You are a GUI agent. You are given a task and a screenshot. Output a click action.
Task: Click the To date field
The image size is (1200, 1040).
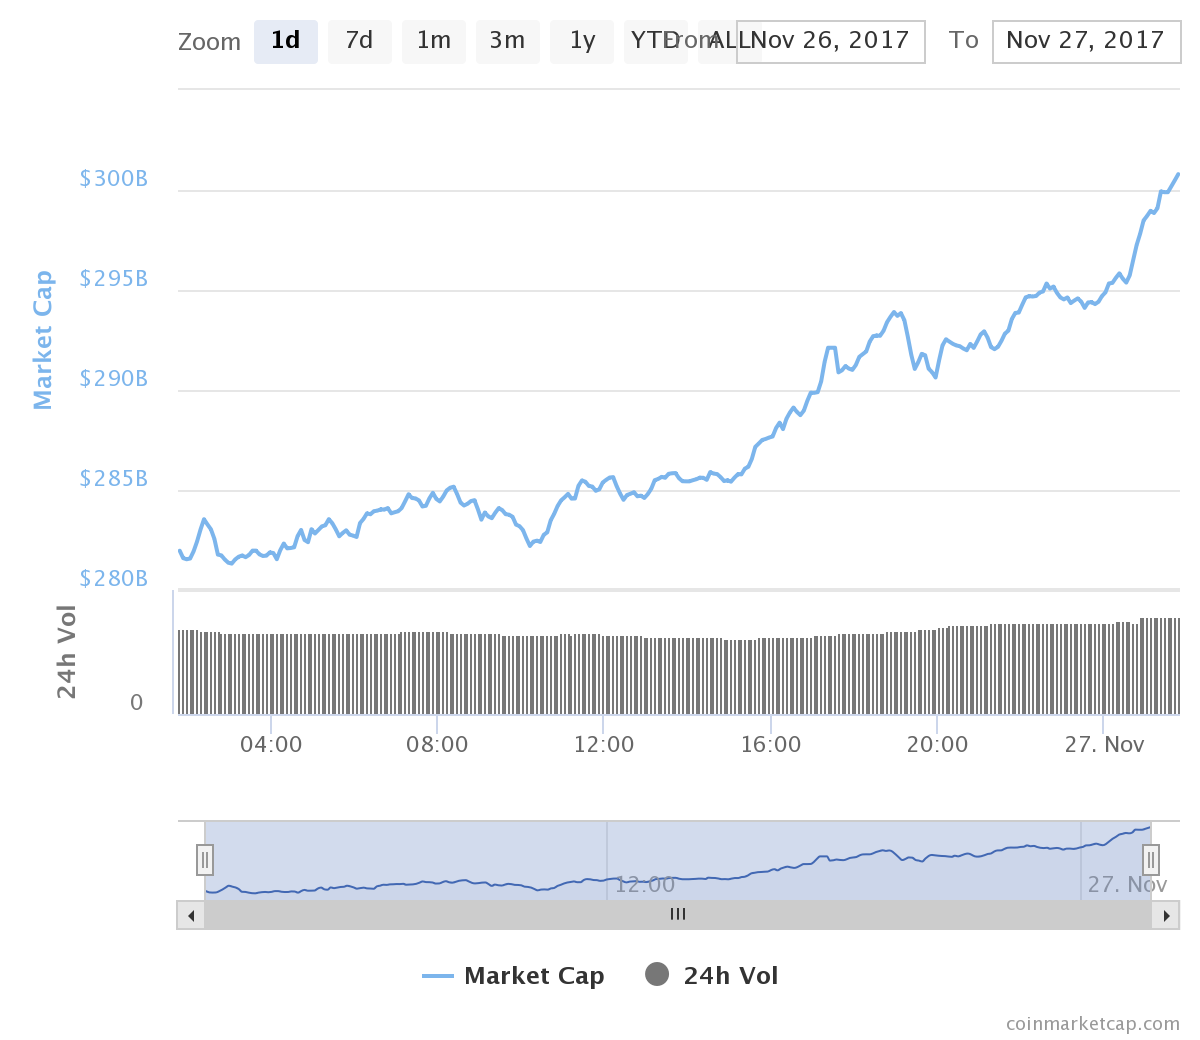1085,41
